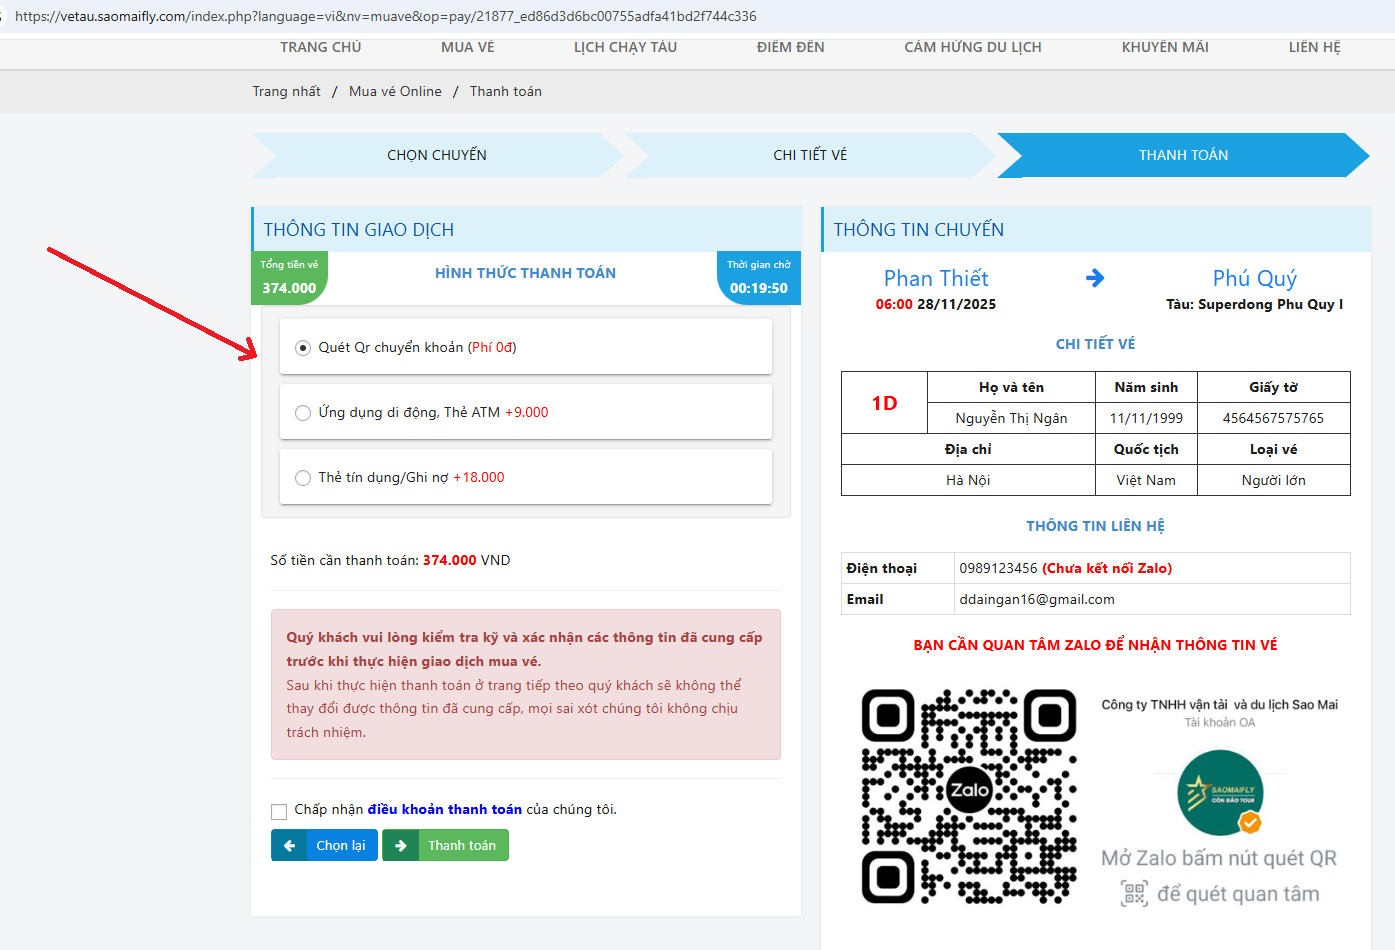1395x950 pixels.
Task: Click the Zalo QR code image
Action: [968, 796]
